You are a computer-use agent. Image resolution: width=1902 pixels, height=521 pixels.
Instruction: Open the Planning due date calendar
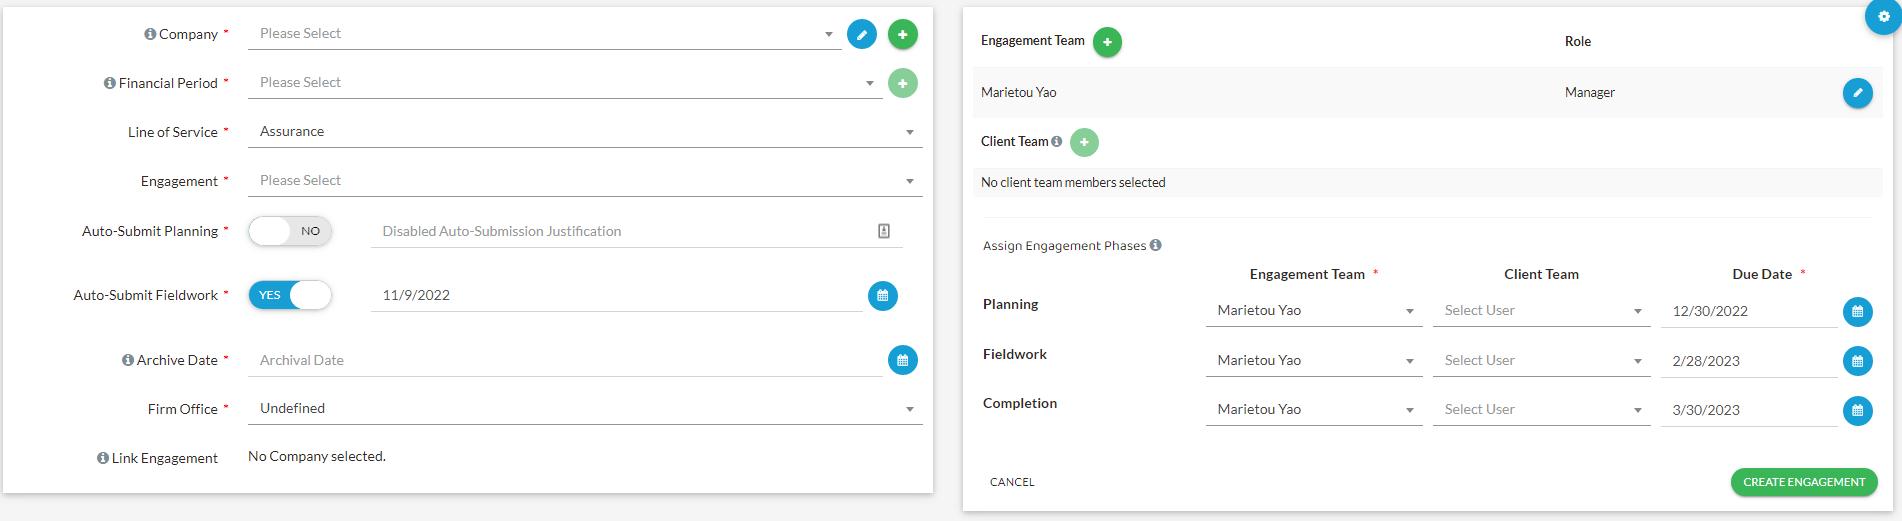click(x=1857, y=311)
